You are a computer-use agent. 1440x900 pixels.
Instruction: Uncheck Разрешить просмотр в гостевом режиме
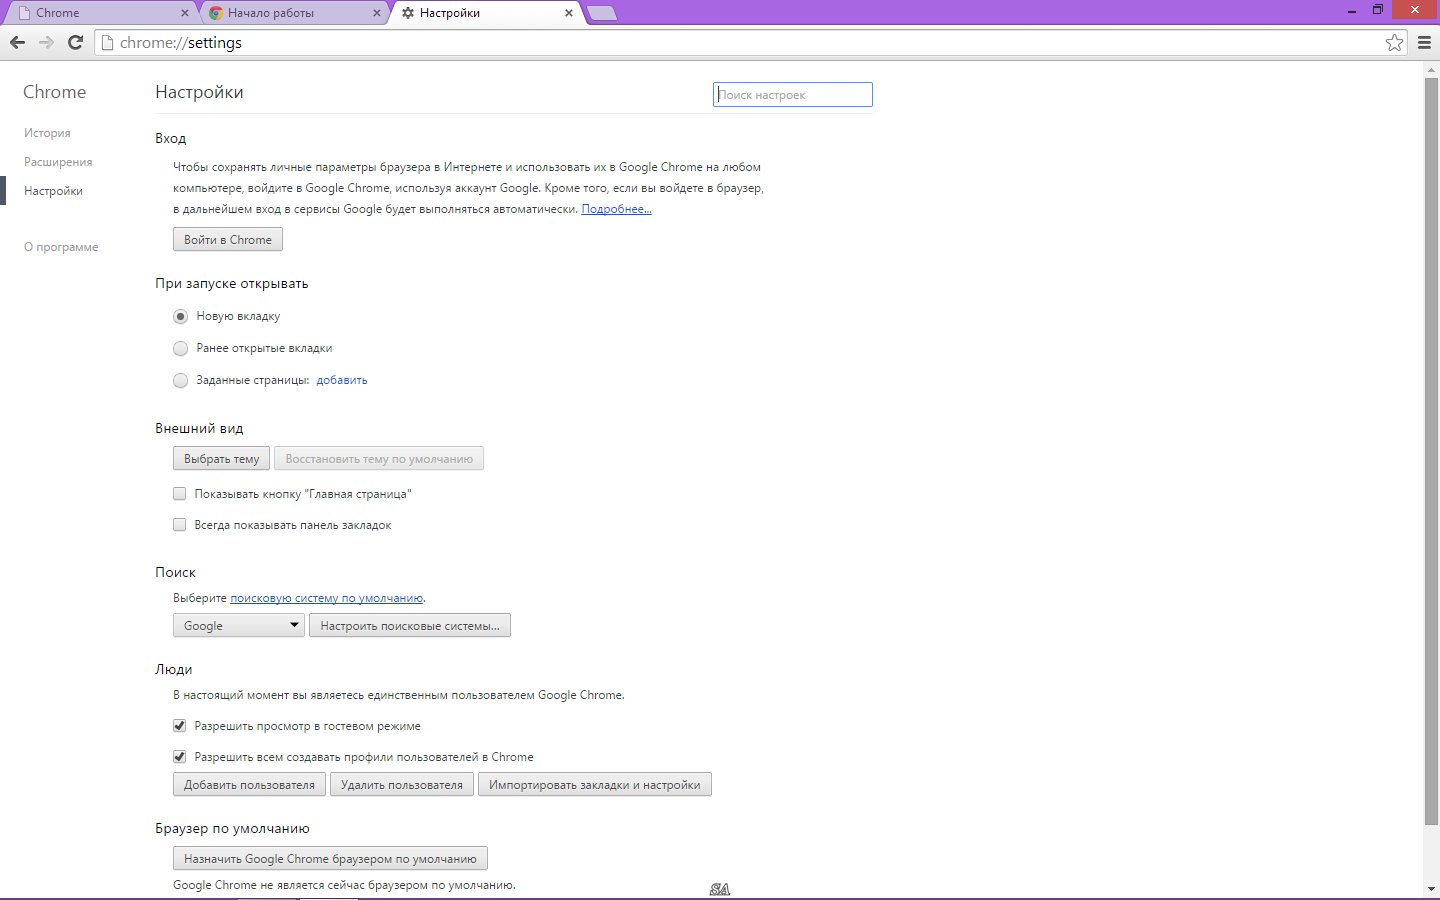(x=180, y=726)
